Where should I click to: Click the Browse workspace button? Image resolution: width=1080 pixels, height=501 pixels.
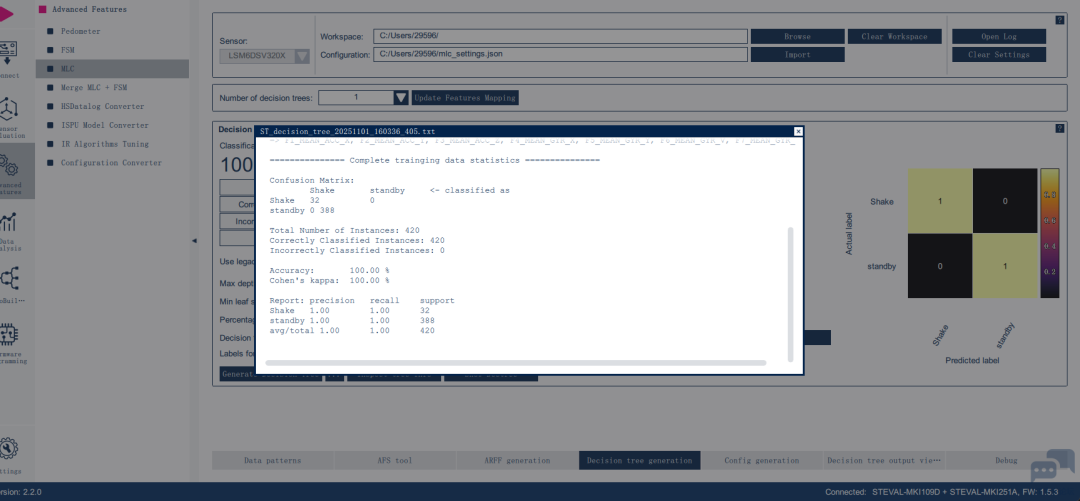pos(798,37)
